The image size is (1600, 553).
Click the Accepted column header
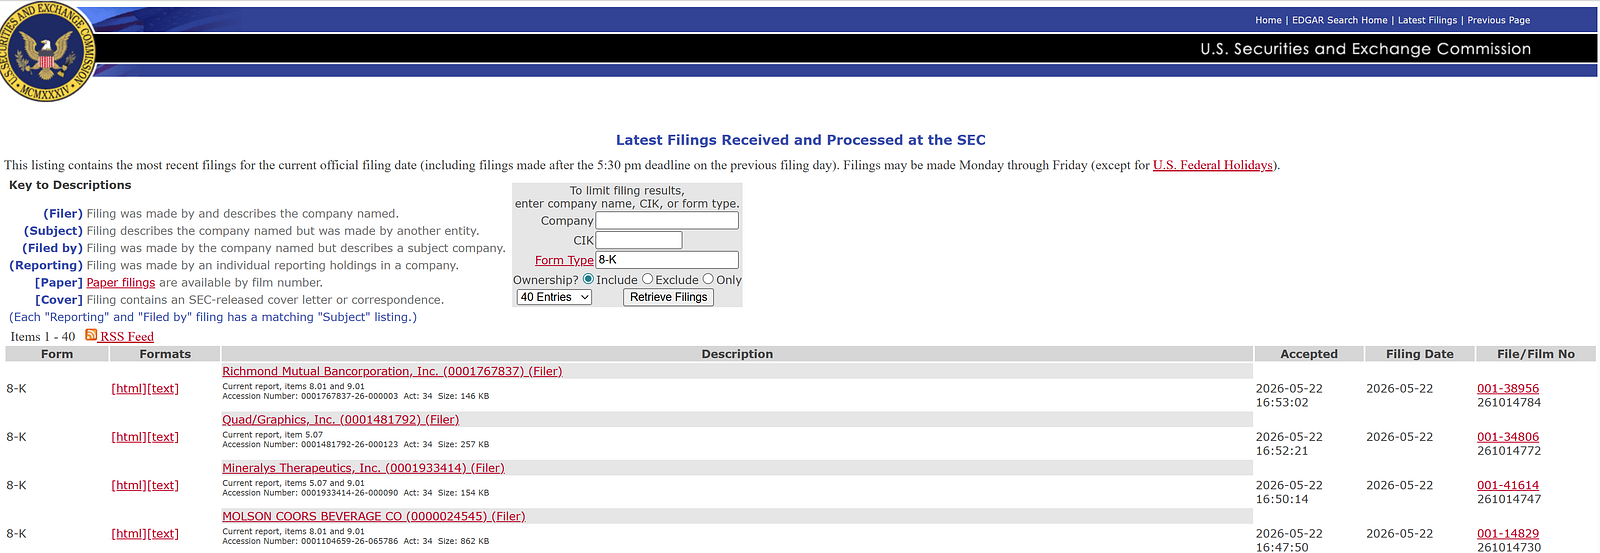(x=1309, y=354)
